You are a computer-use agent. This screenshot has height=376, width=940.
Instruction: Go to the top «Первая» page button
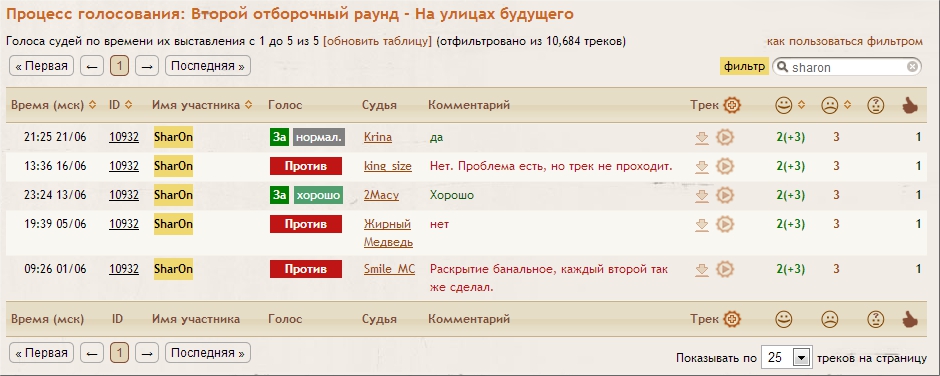click(41, 66)
